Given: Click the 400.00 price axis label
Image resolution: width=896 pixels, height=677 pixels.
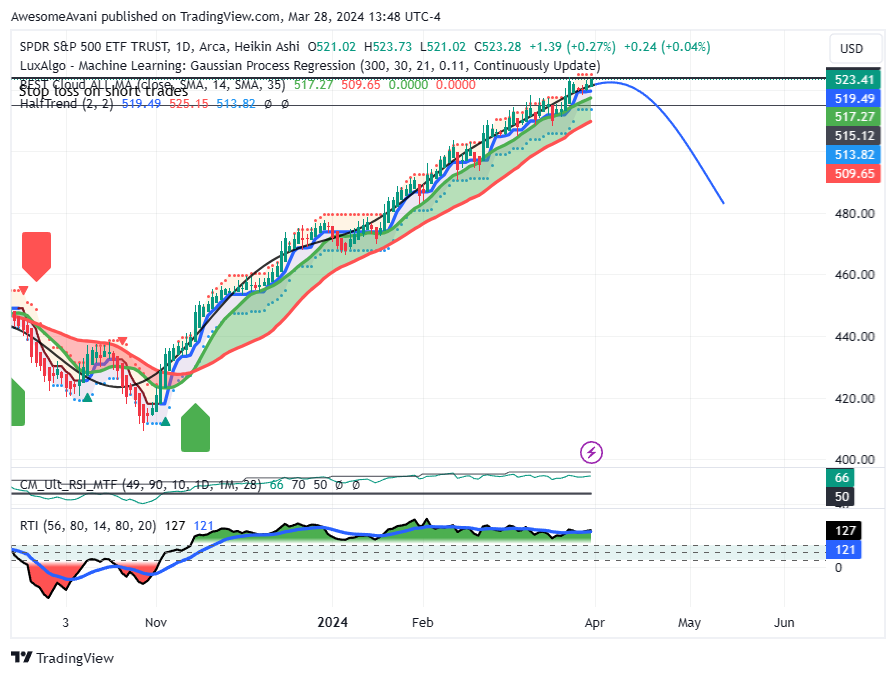Looking at the screenshot, I should click(854, 459).
